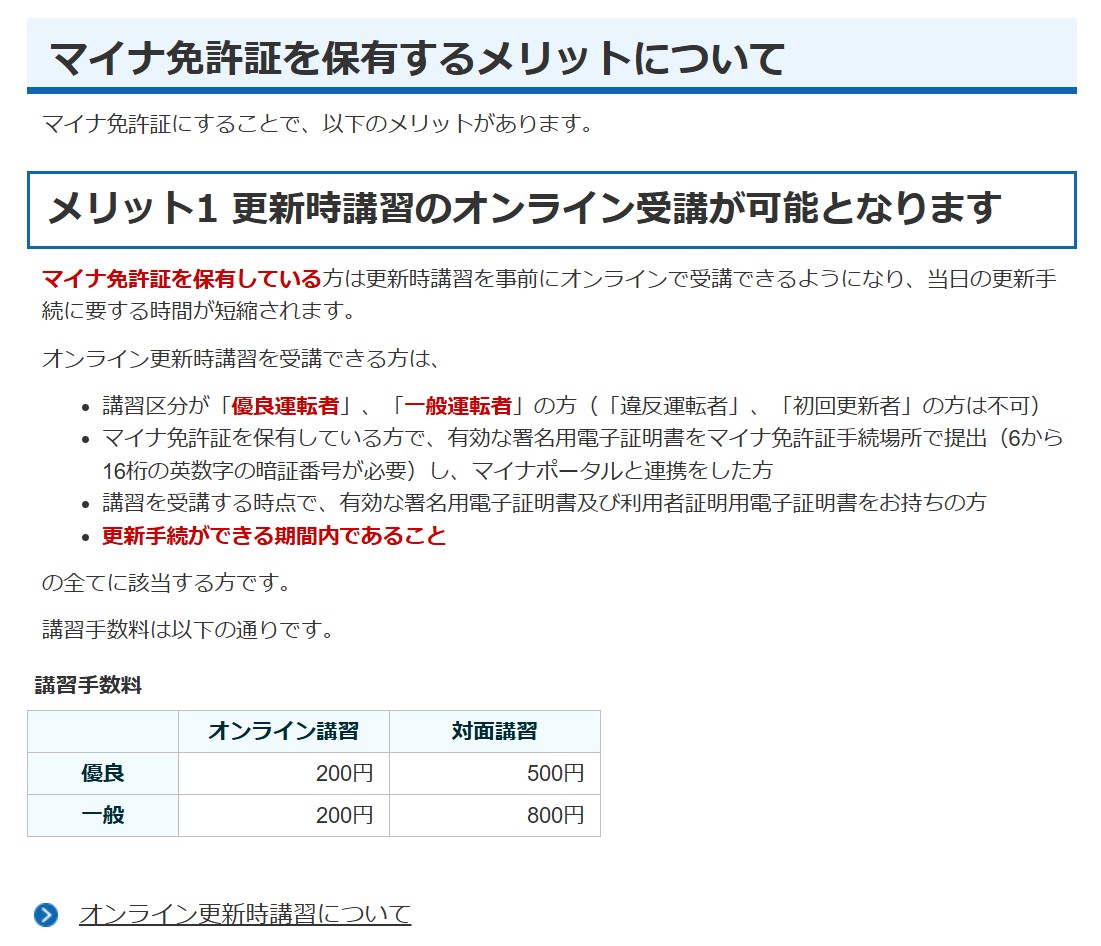The image size is (1101, 946).
Task: Click the 800円 fee cell
Action: point(555,815)
